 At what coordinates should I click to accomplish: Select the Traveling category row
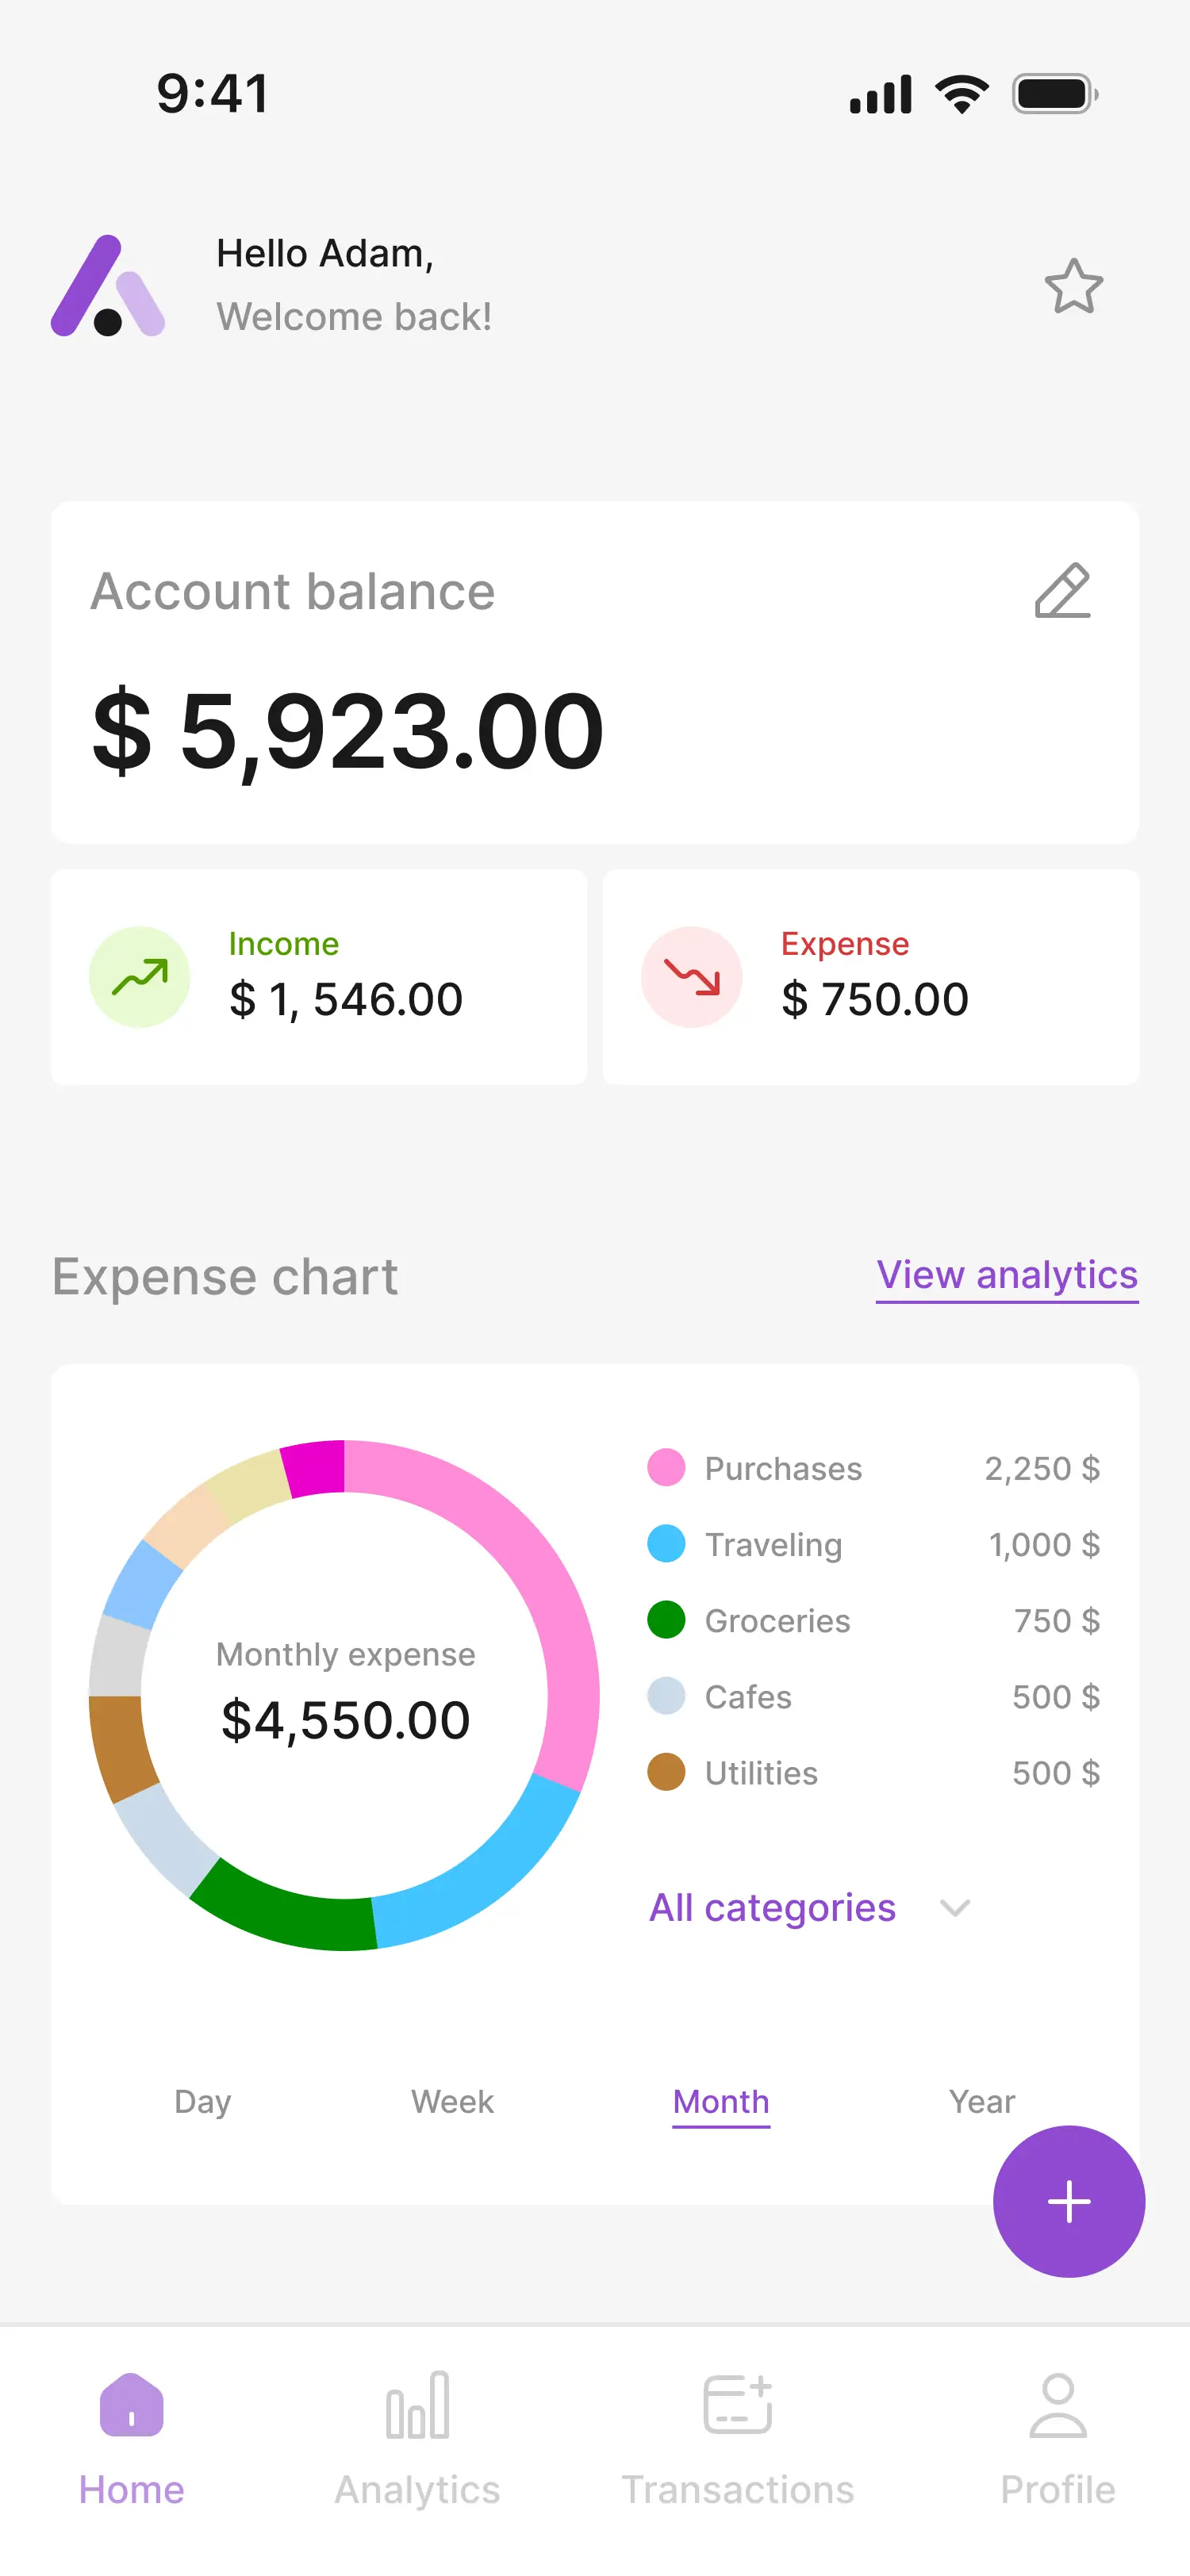tap(873, 1544)
